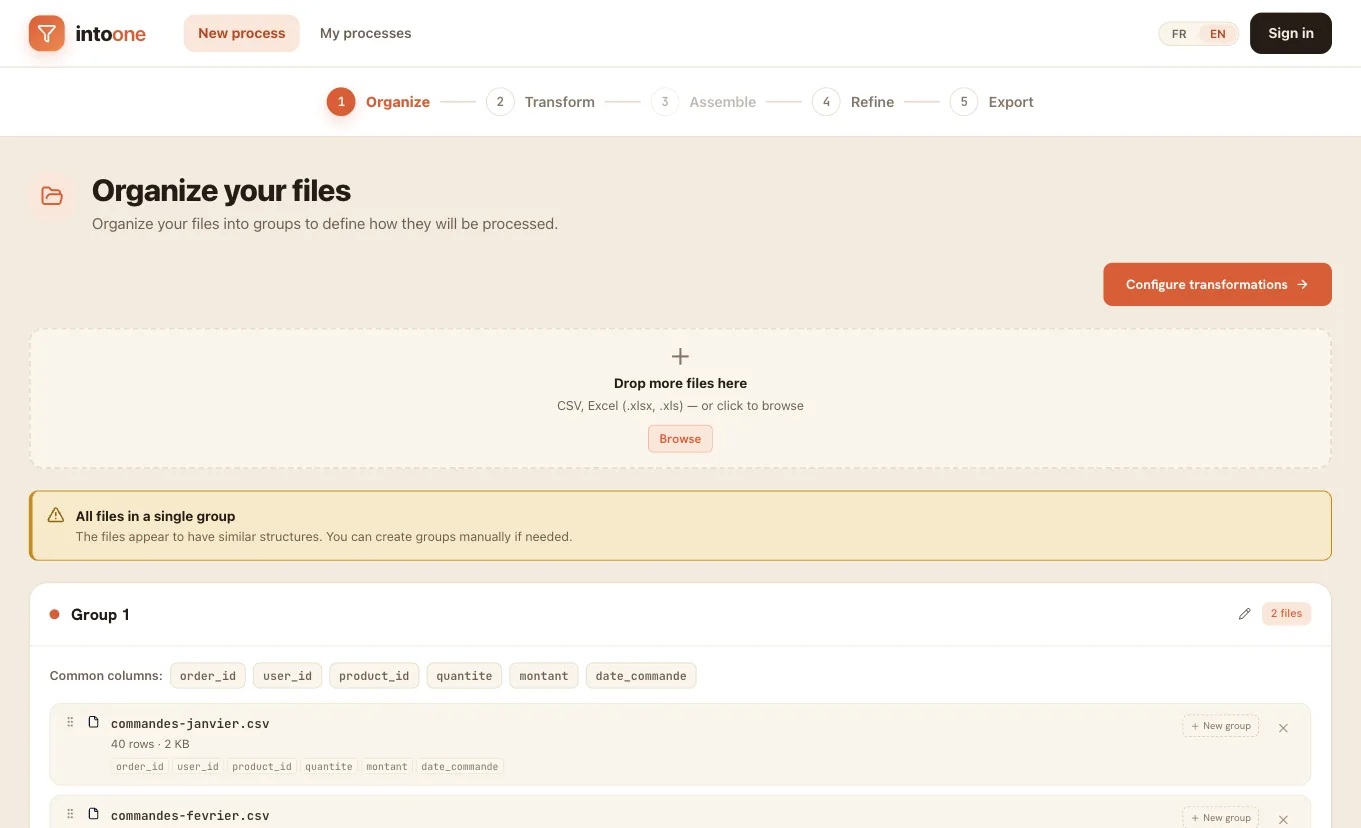Go to step 4 Refine
The width and height of the screenshot is (1361, 828).
click(x=853, y=102)
